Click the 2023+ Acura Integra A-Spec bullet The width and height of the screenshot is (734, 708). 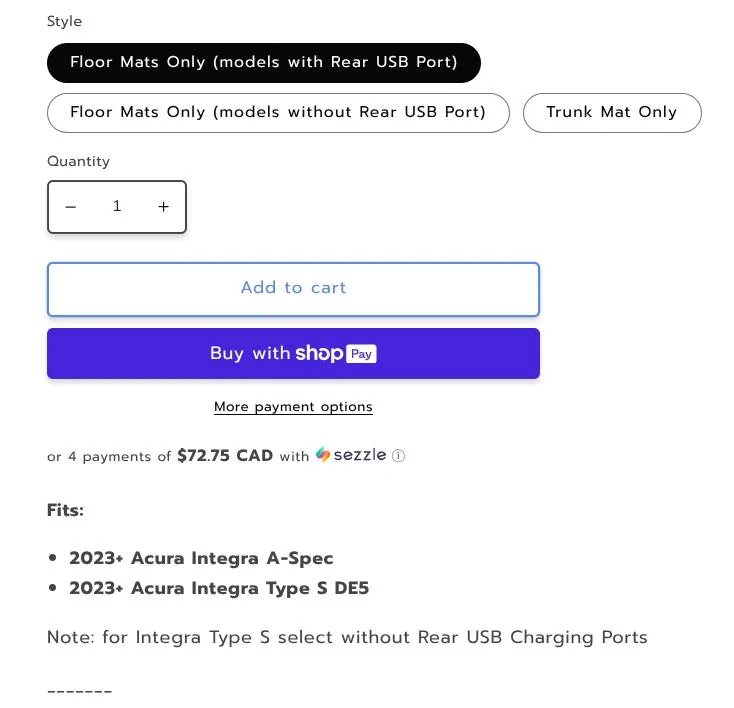click(x=201, y=558)
